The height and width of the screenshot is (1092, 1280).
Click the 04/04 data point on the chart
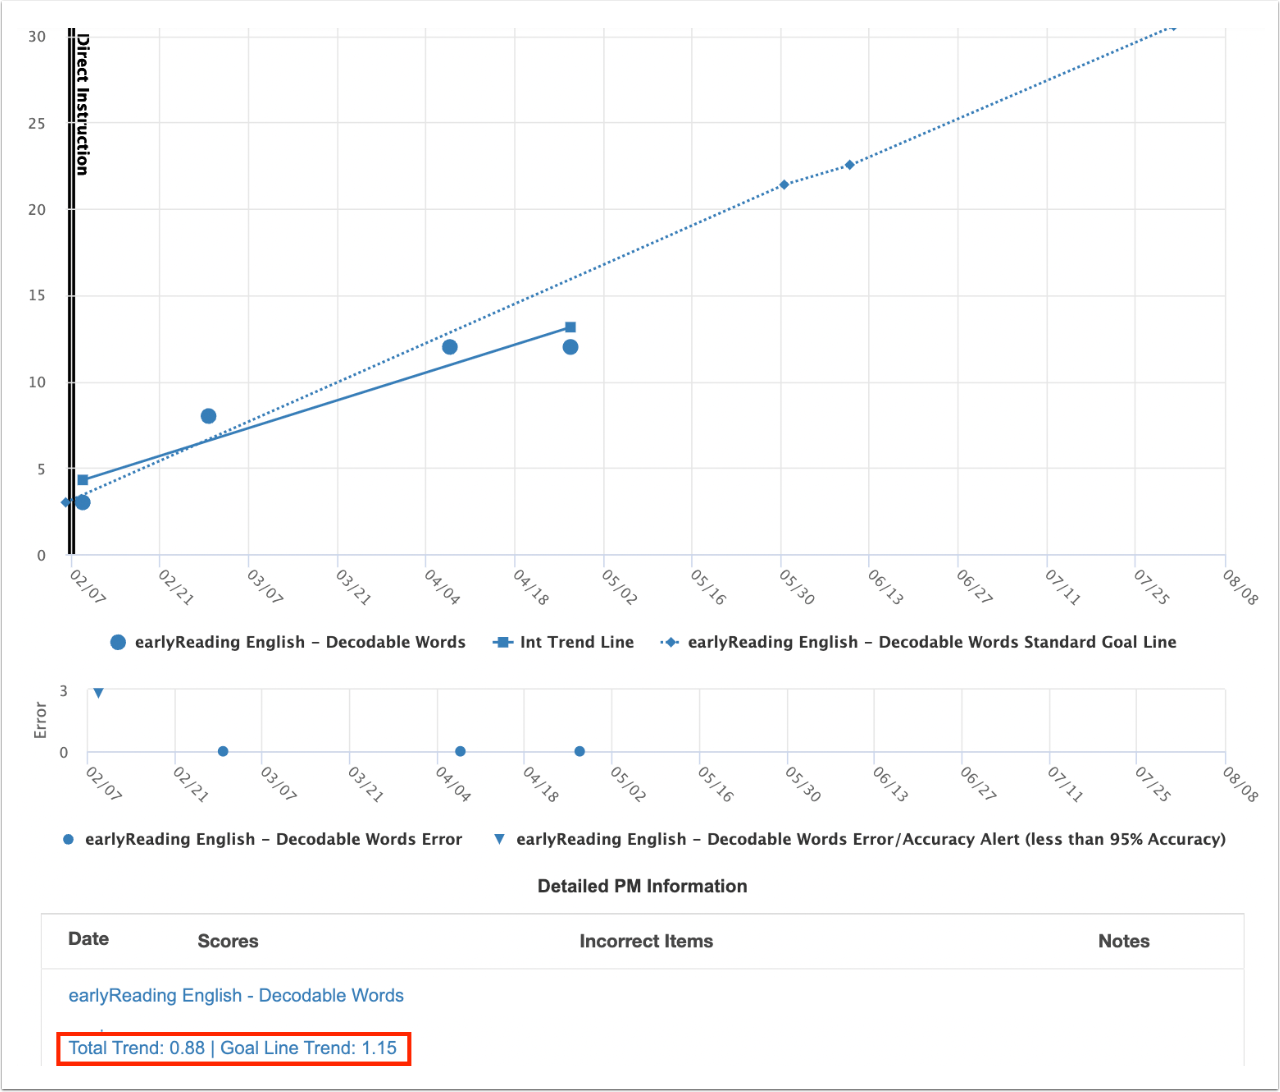450,346
